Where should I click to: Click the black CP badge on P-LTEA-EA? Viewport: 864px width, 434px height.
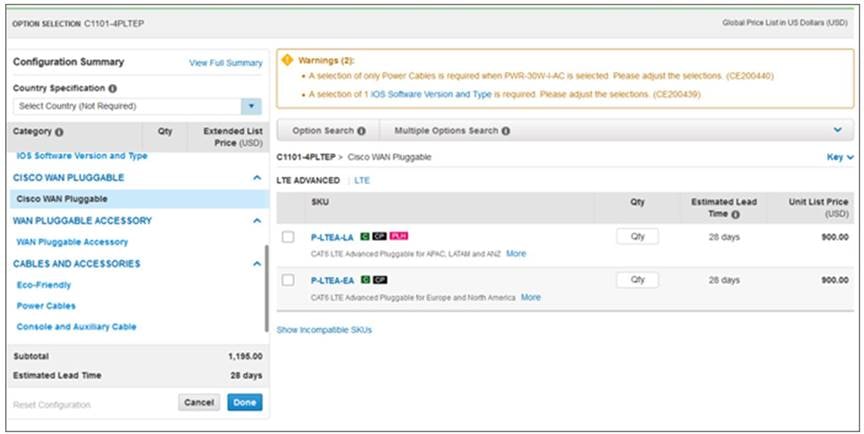[x=380, y=280]
